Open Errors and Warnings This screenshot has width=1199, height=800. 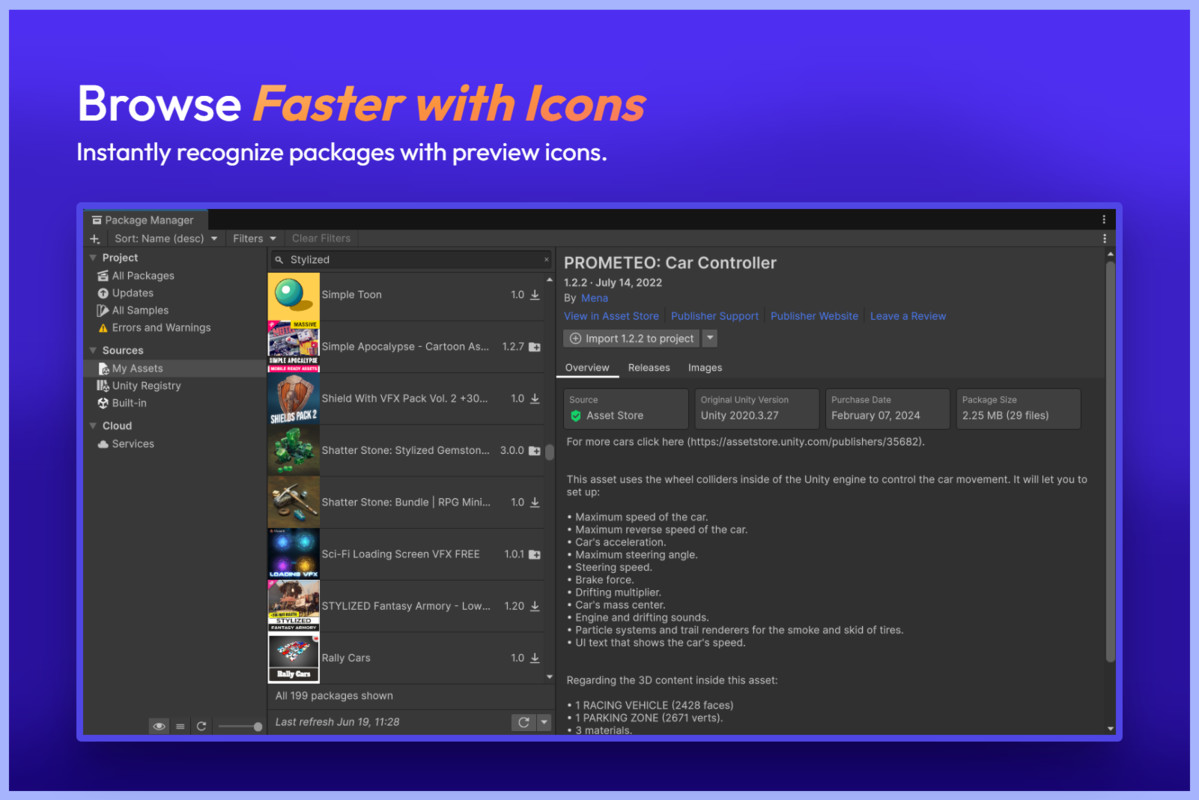pyautogui.click(x=161, y=327)
